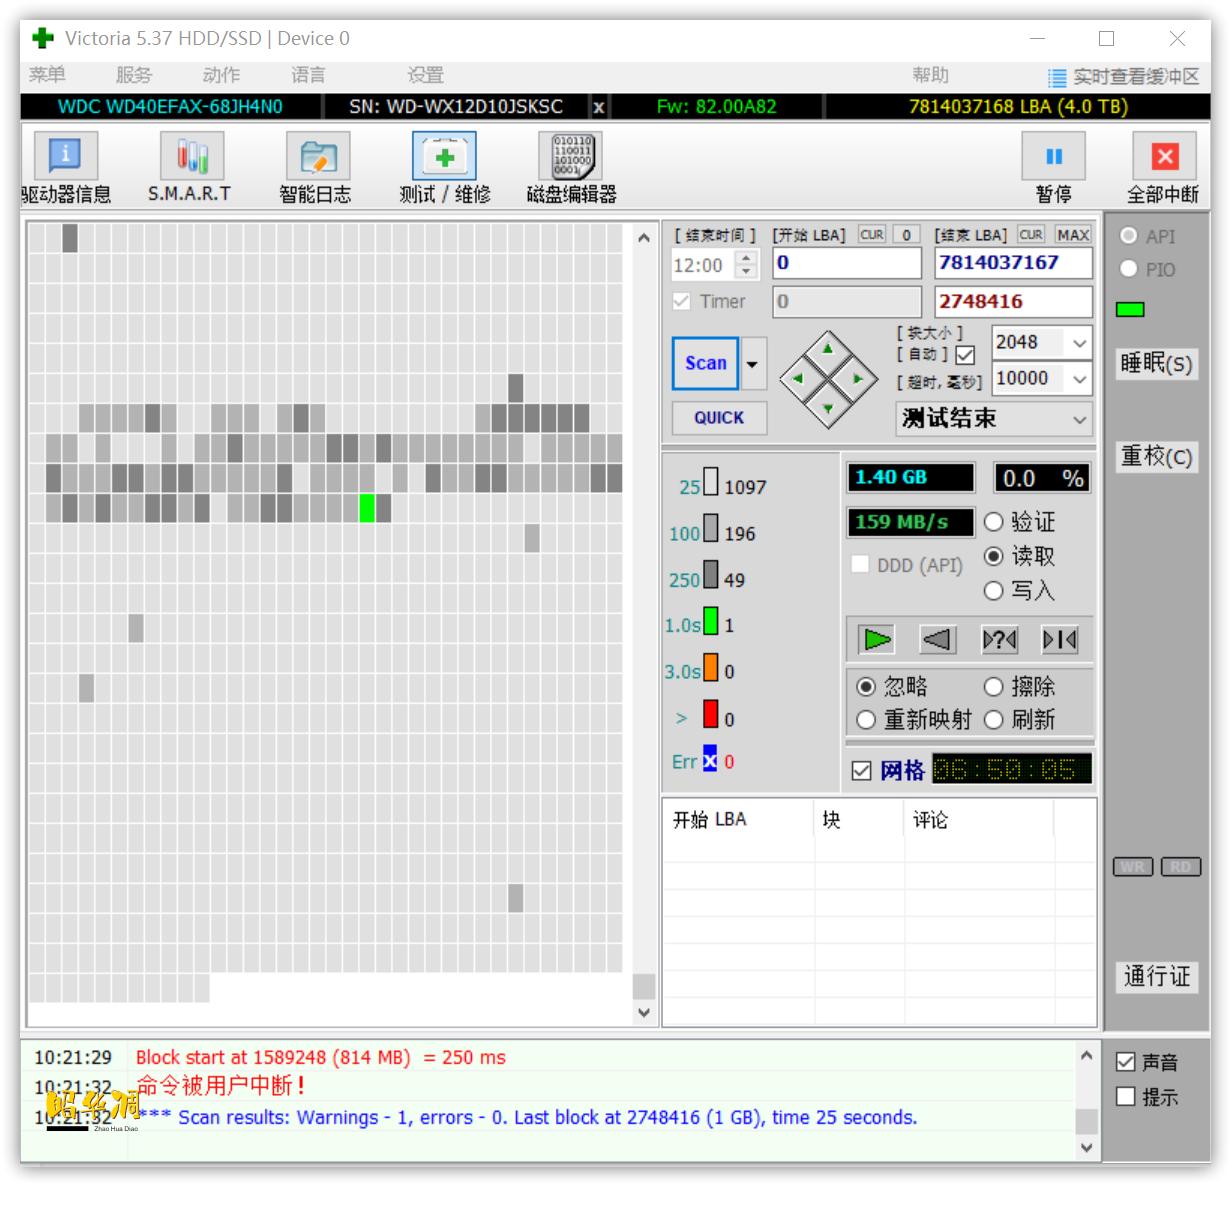Open the S.M.A.R.T tool icon
Image resolution: width=1231 pixels, height=1217 pixels.
tap(190, 157)
